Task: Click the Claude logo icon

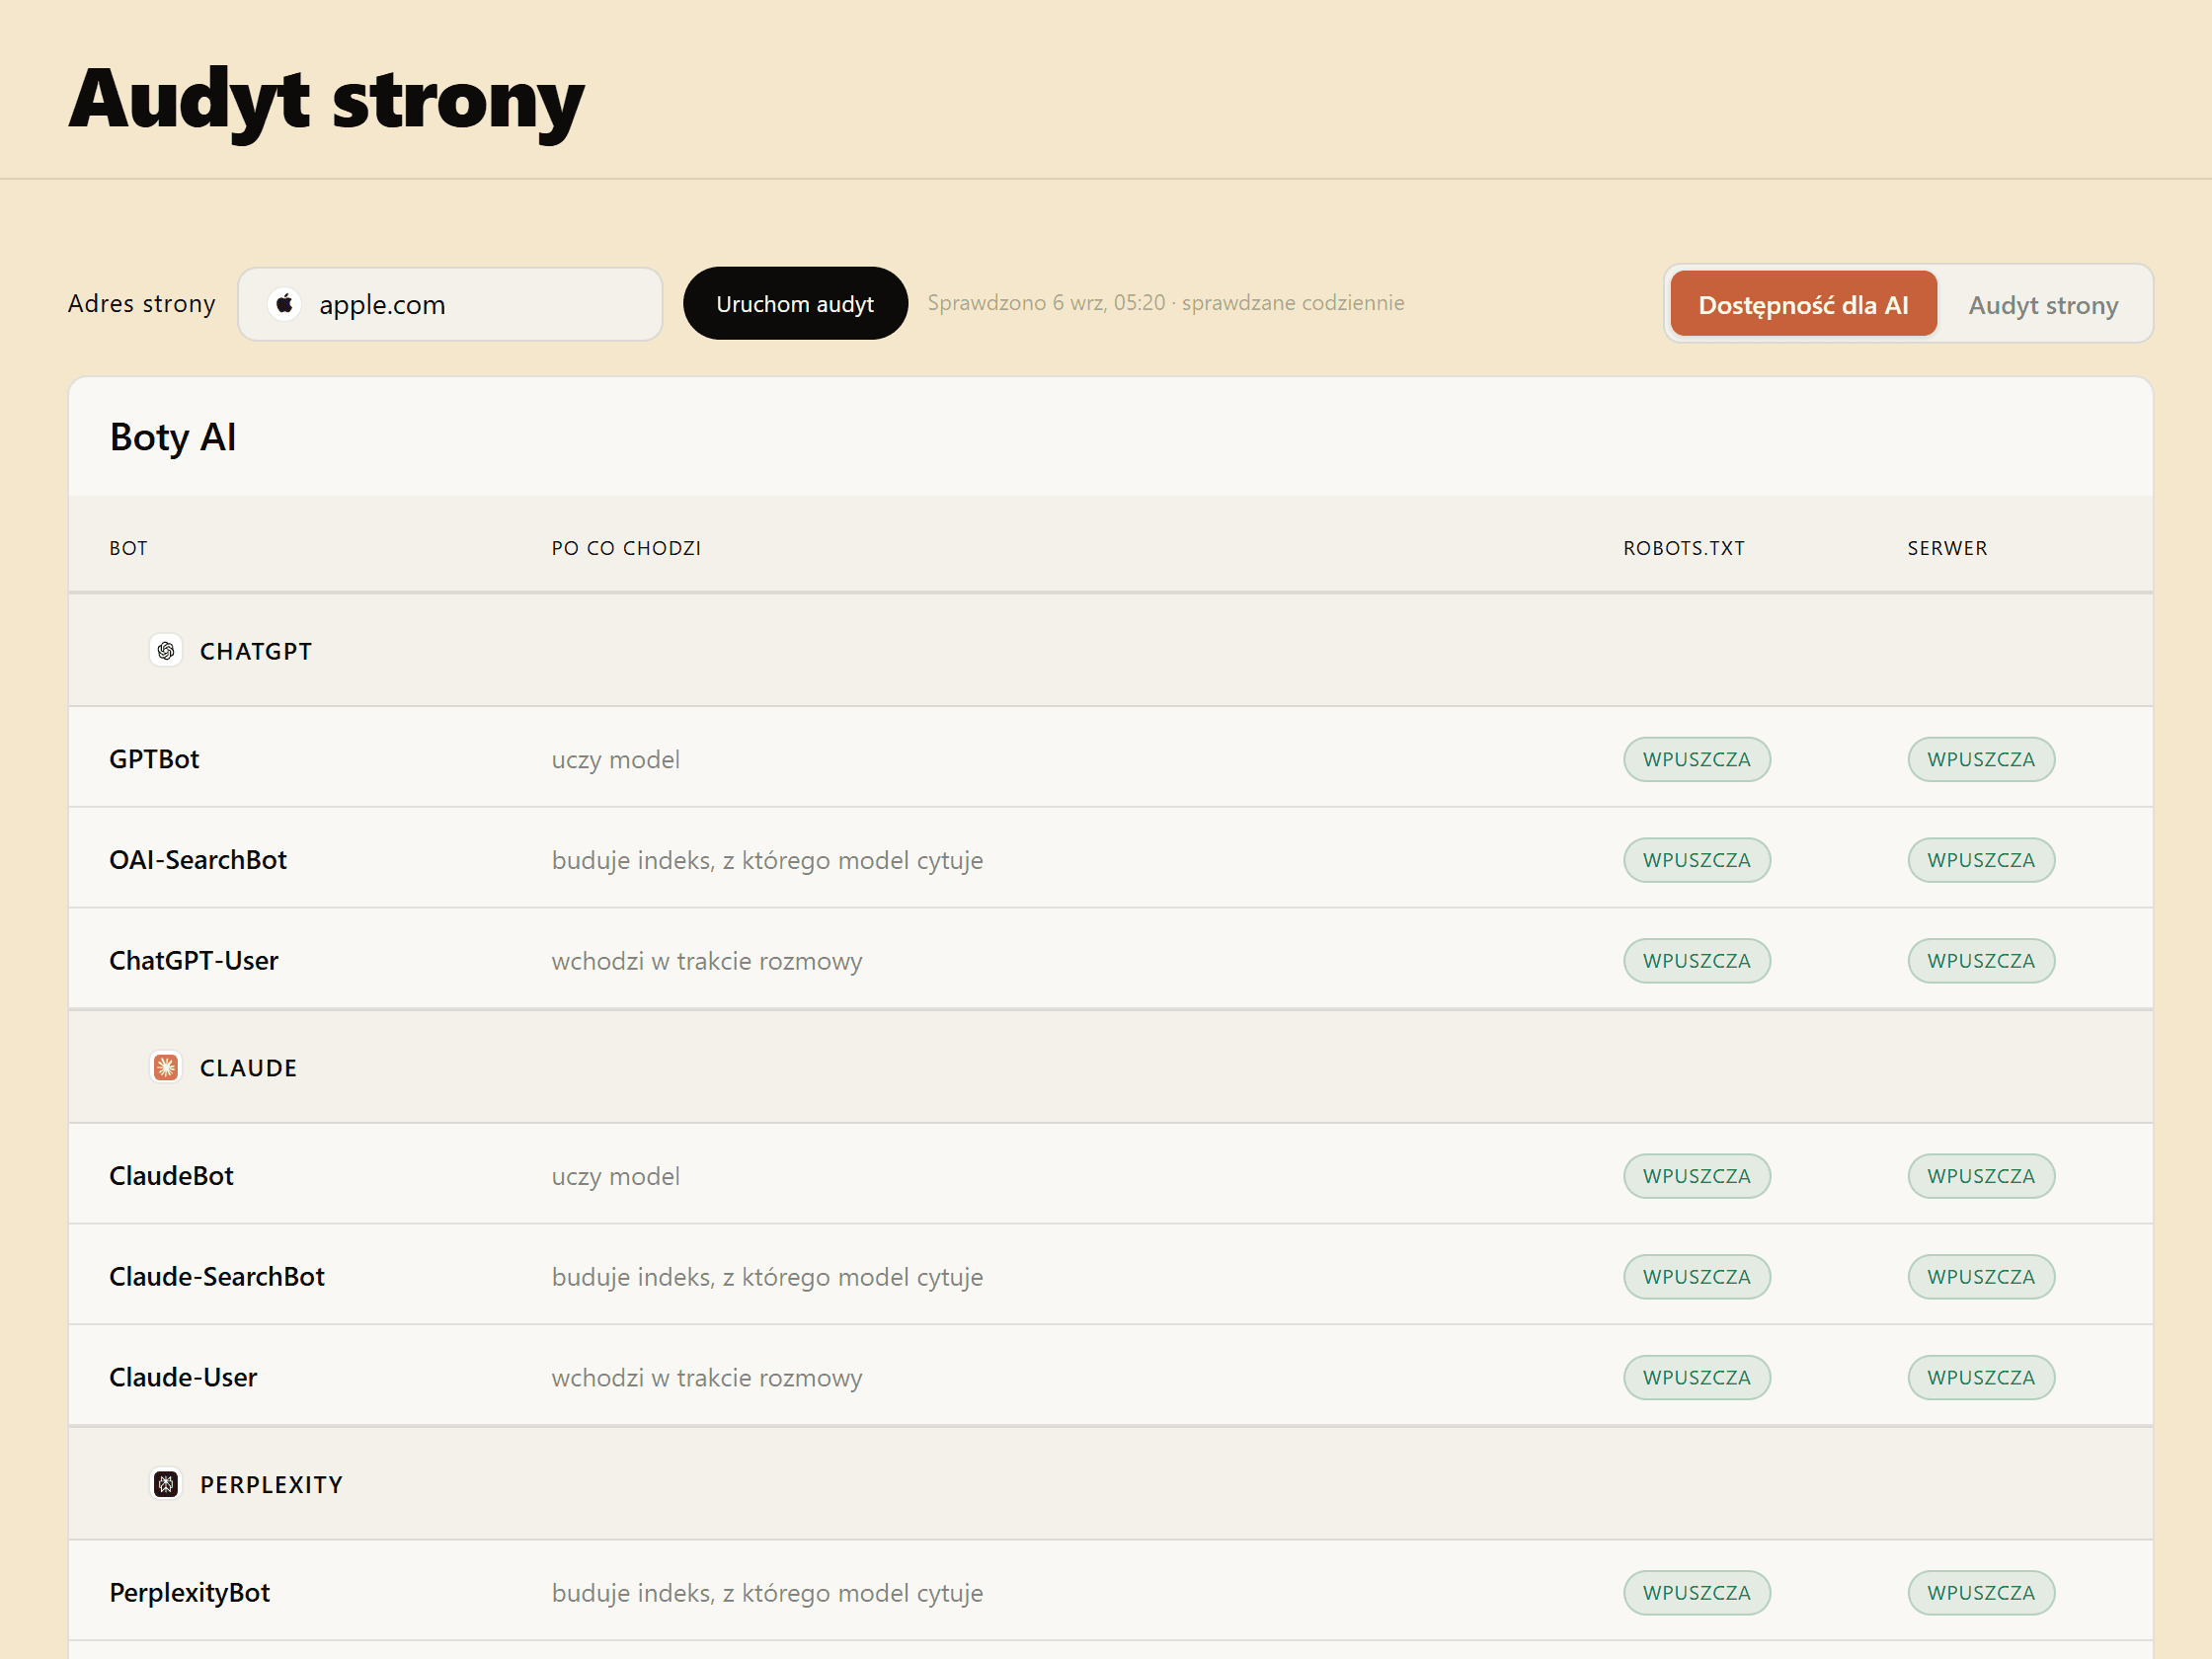Action: [x=166, y=1068]
